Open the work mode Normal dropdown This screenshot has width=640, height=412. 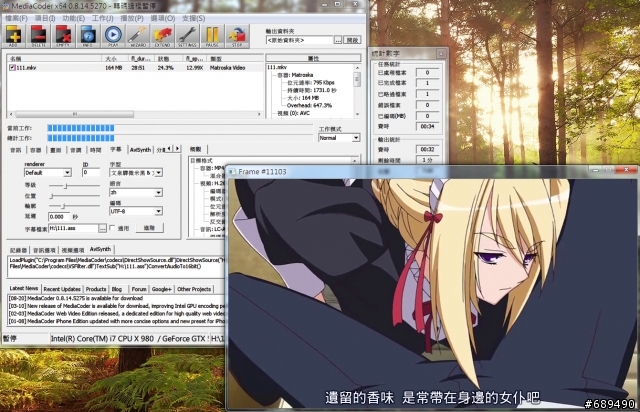pyautogui.click(x=356, y=138)
